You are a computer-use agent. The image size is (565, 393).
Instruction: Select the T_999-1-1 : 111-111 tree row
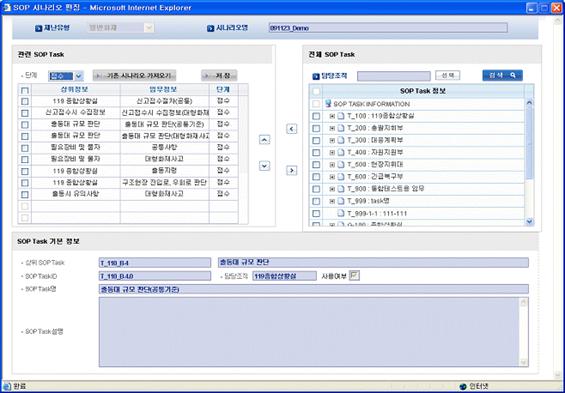click(x=377, y=214)
